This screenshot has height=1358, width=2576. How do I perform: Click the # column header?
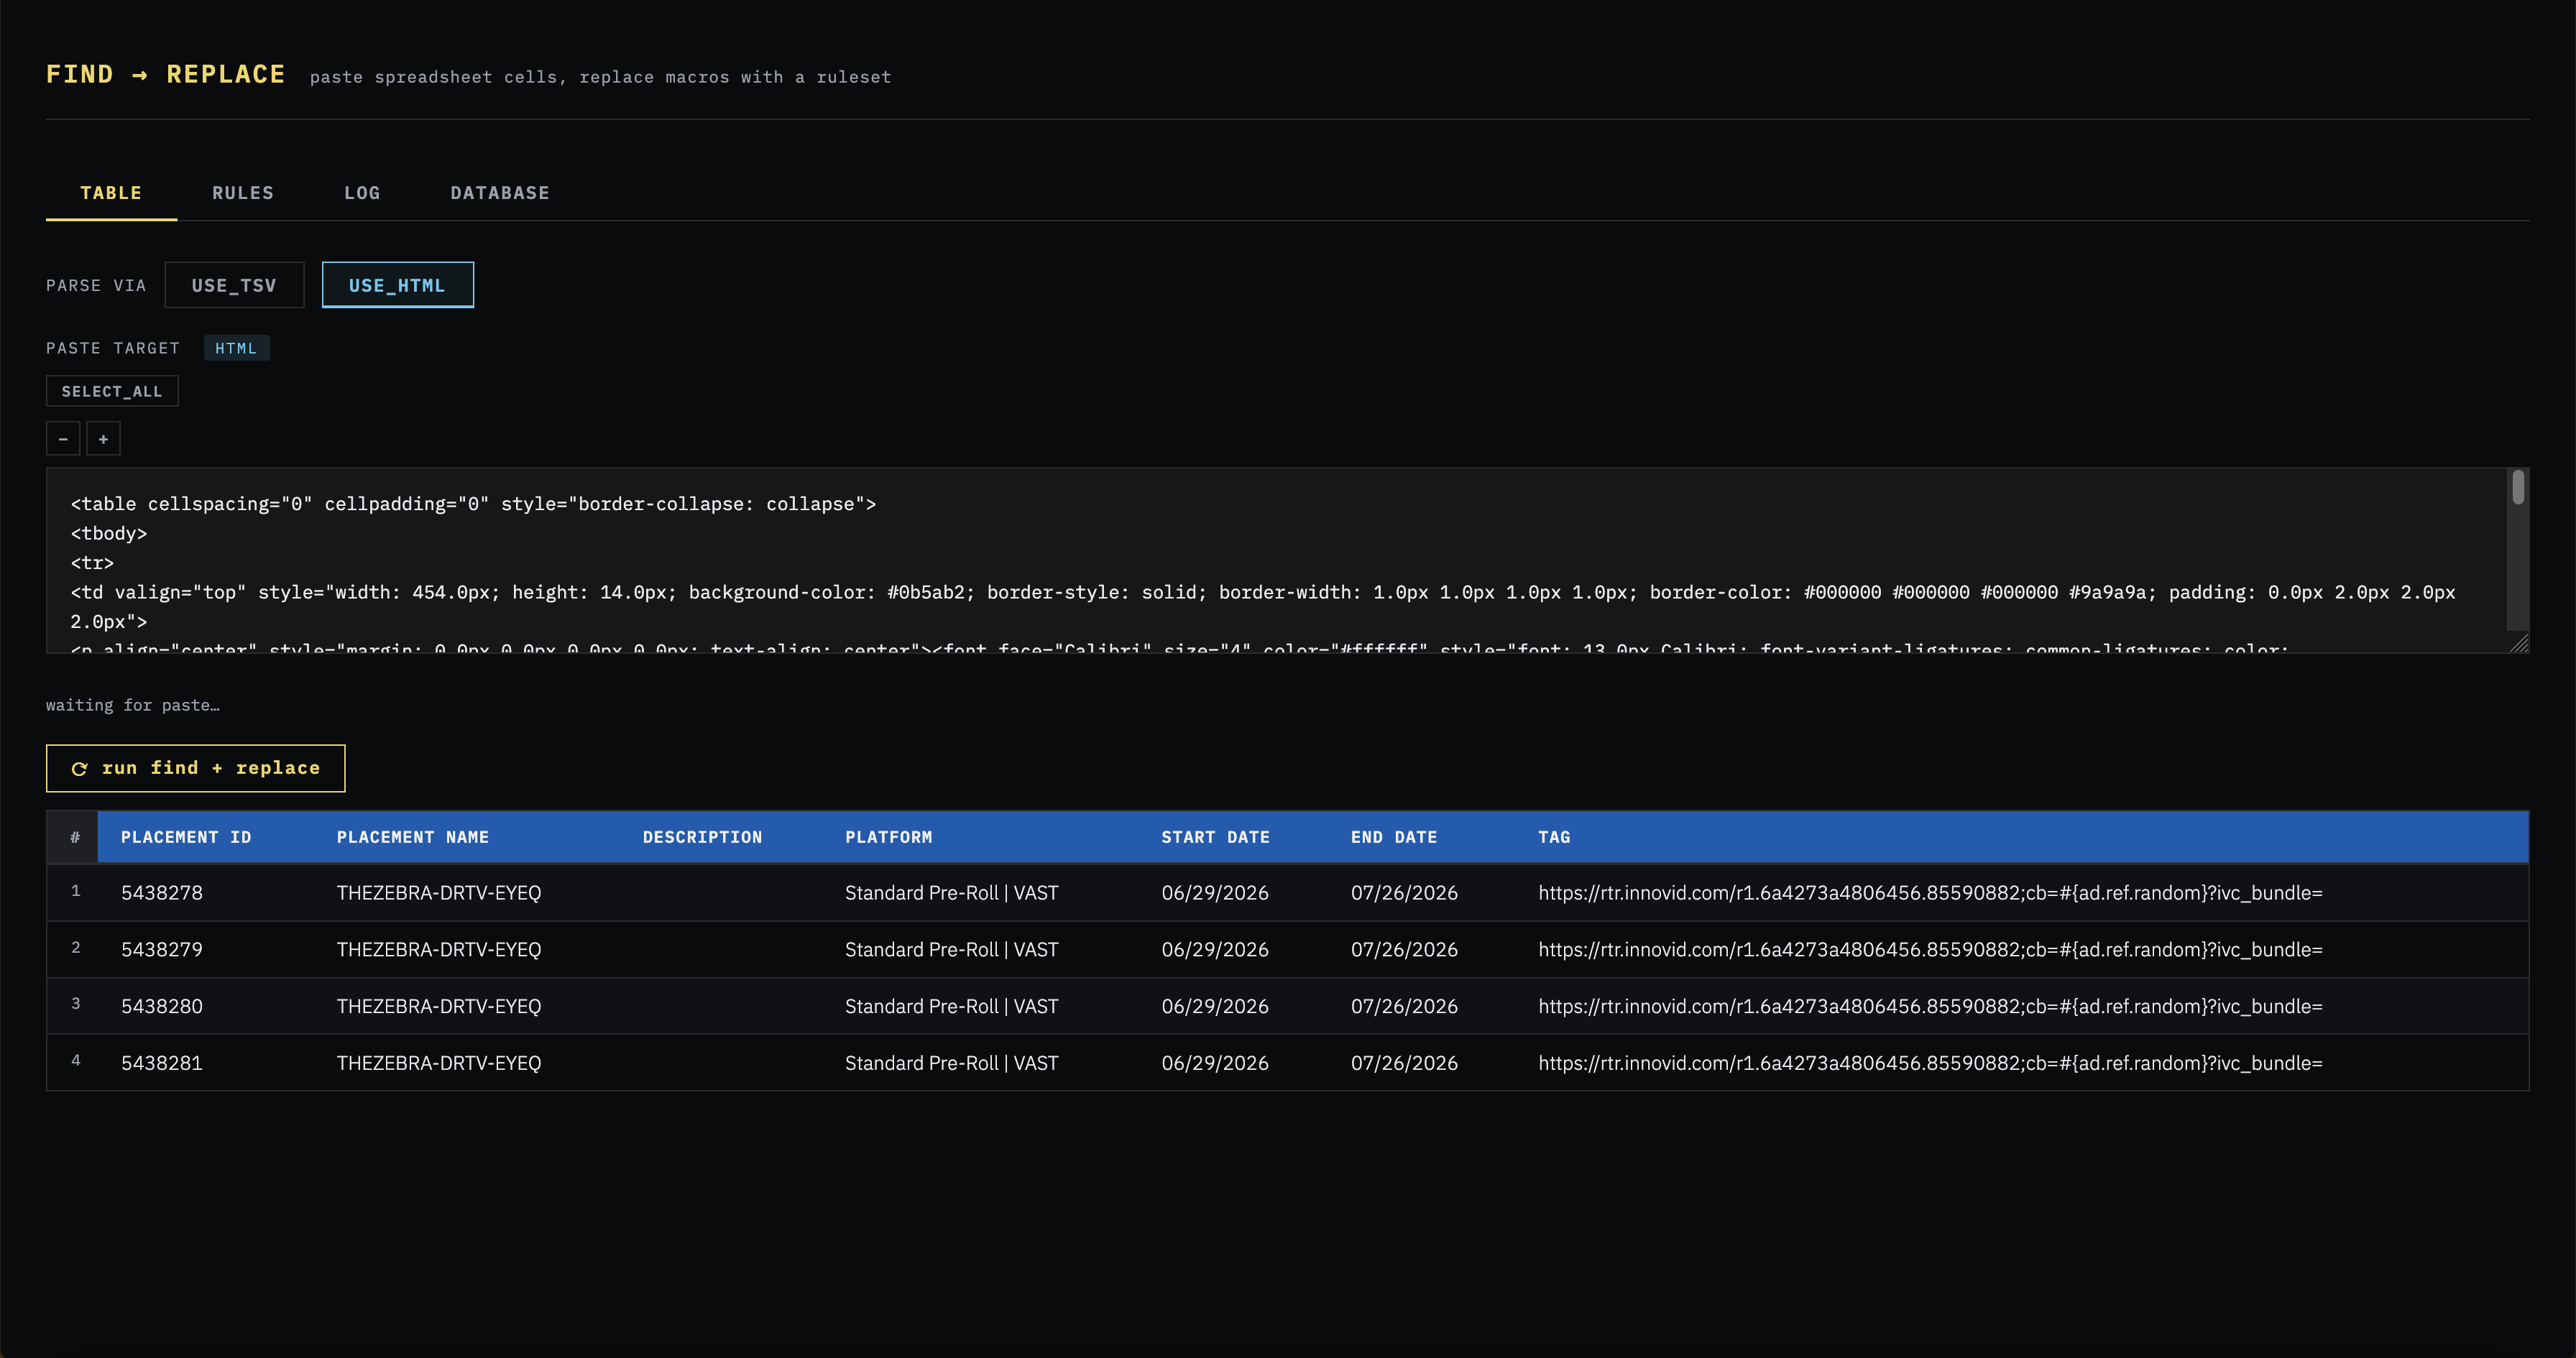click(75, 837)
